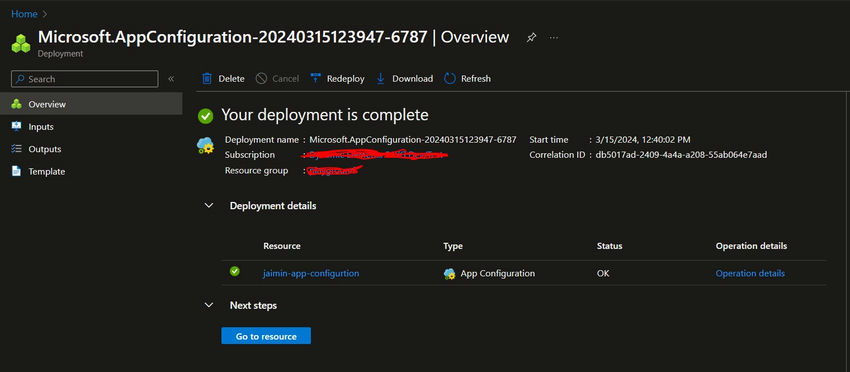The height and width of the screenshot is (372, 850).
Task: Click the Outputs list icon in the sidebar
Action: pyautogui.click(x=17, y=149)
